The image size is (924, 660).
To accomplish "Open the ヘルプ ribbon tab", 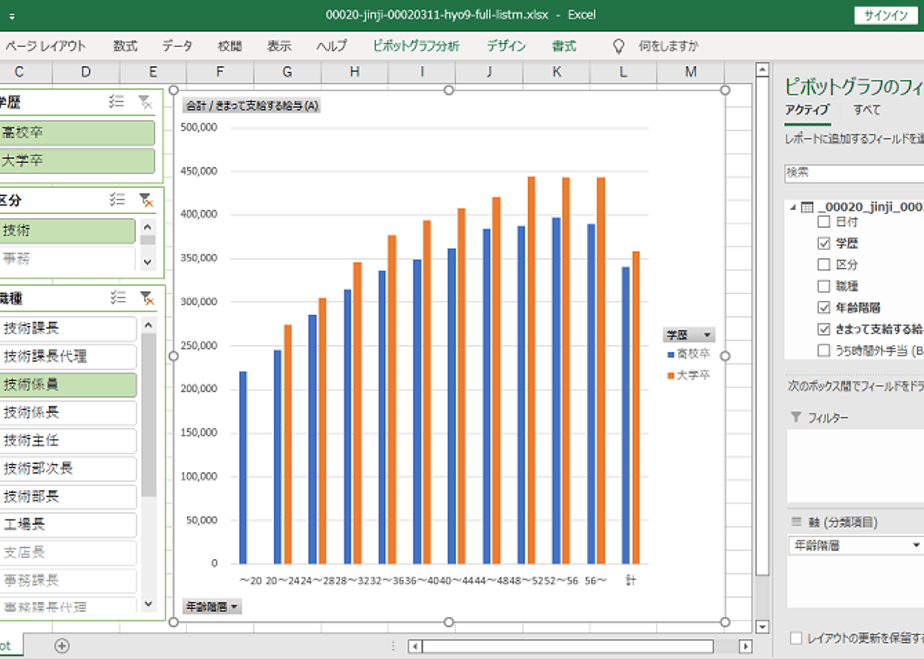I will (x=332, y=46).
